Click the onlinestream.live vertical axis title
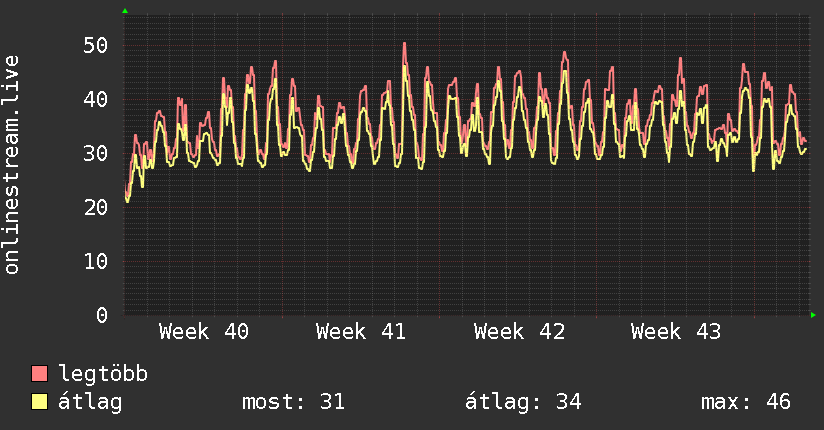 tap(12, 165)
